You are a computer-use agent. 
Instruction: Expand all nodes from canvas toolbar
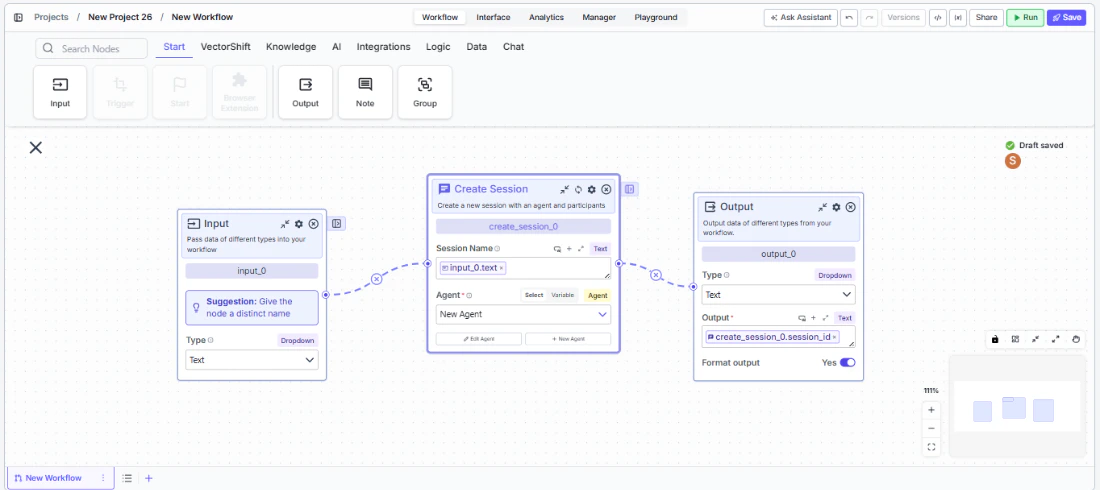pyautogui.click(x=1056, y=339)
